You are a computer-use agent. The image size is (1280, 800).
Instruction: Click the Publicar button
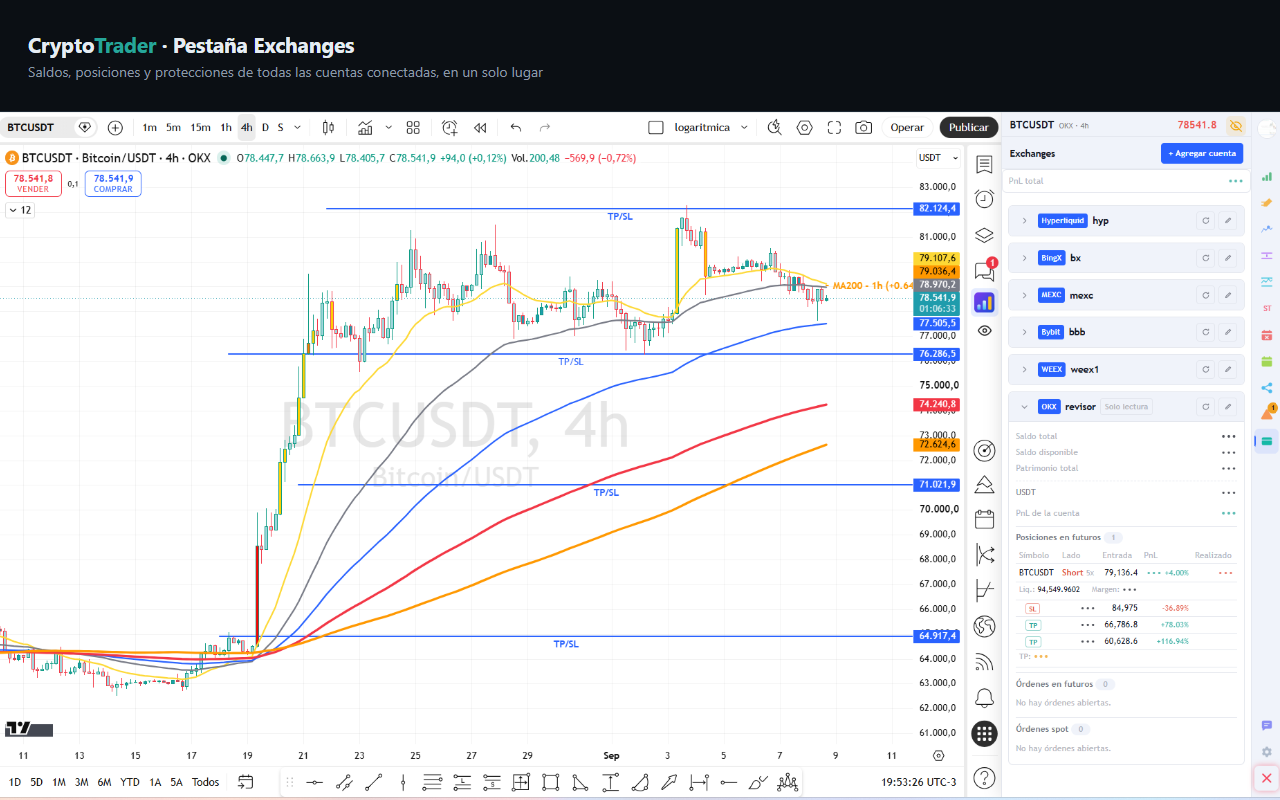[x=968, y=127]
